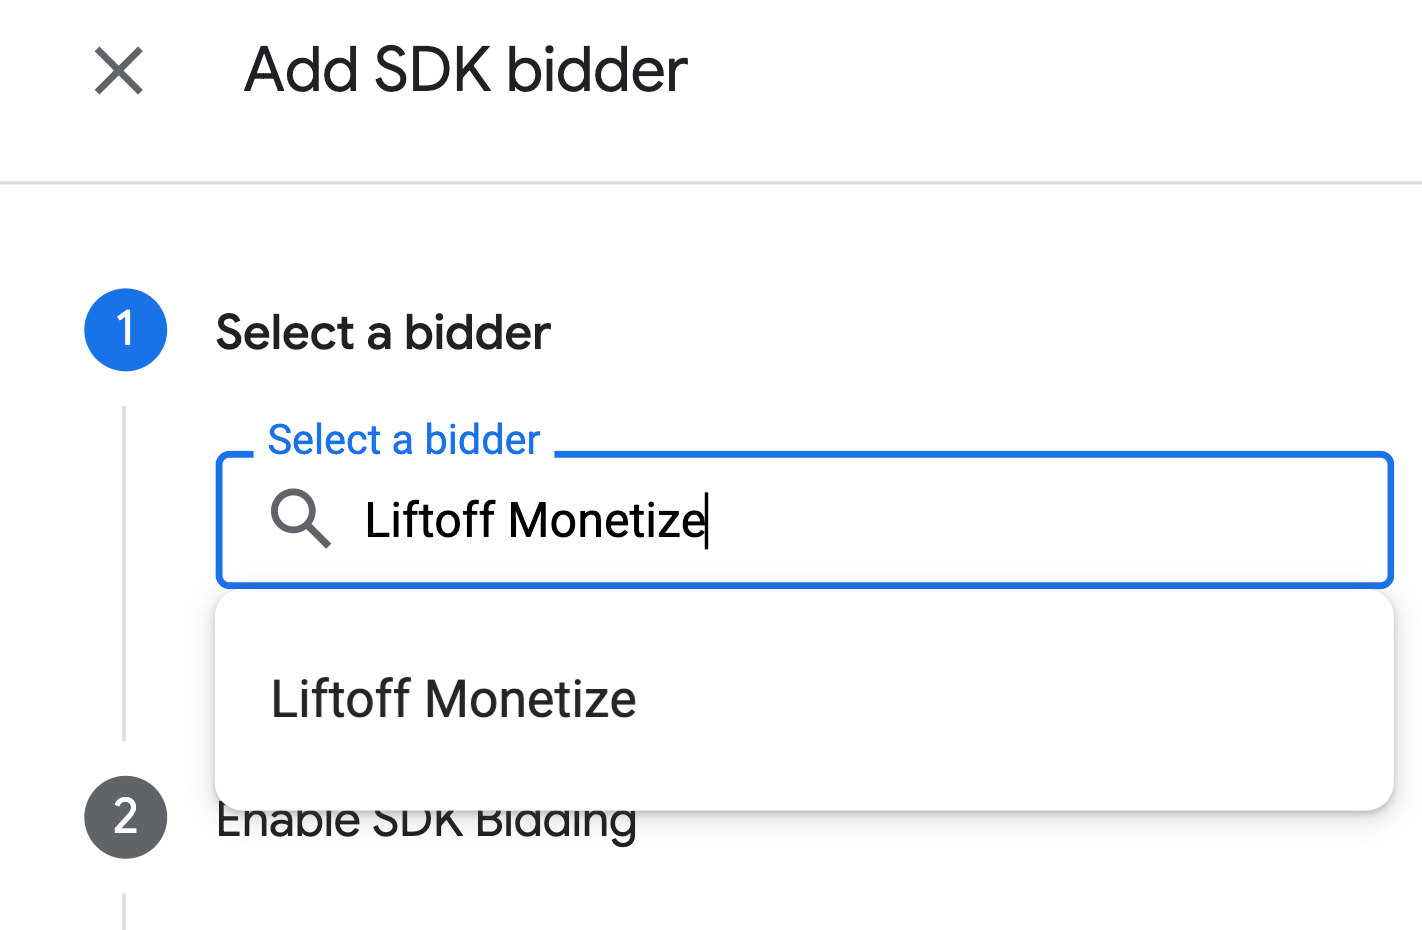Click the connector line below step 2

click(124, 912)
